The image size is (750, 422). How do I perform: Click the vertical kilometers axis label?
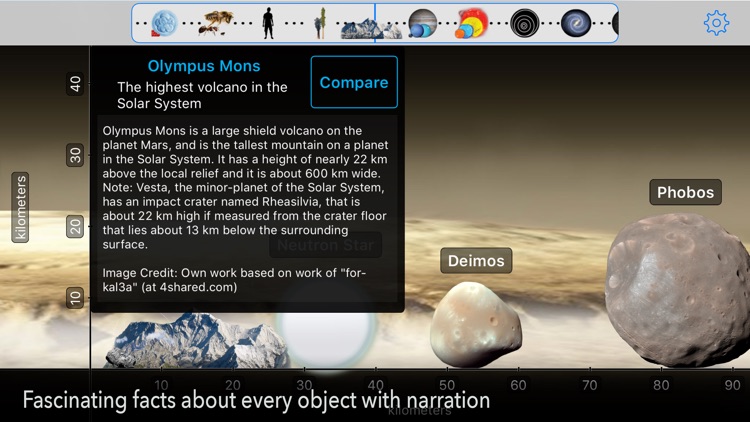[20, 208]
